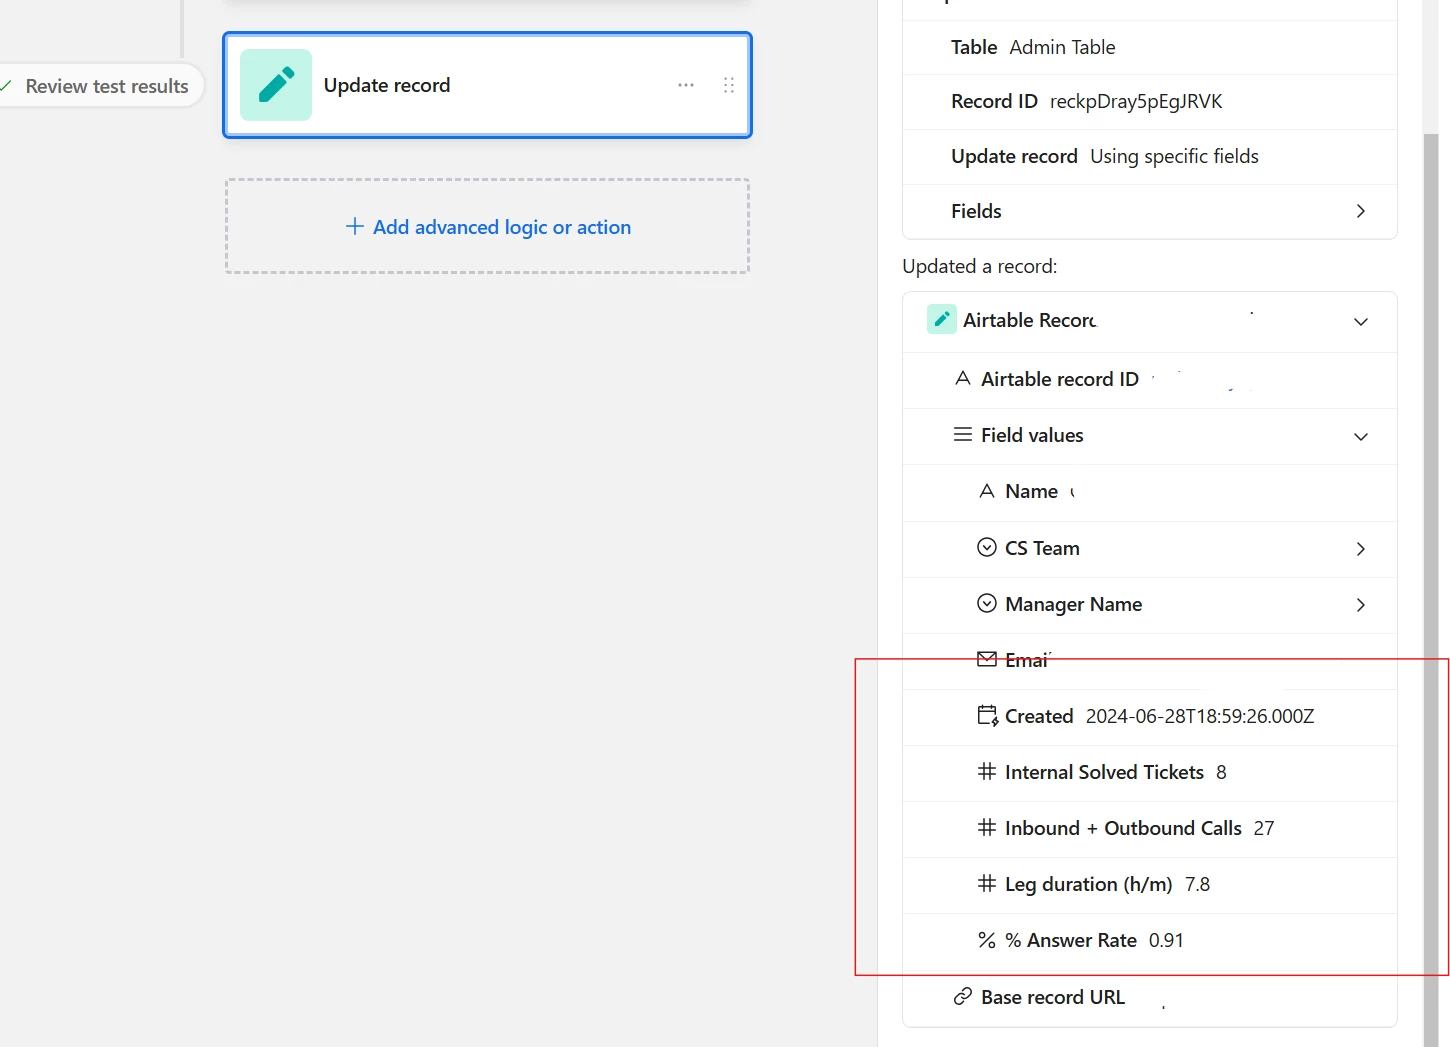Click the percent icon beside % Answer Rate
This screenshot has width=1450, height=1047.
tap(987, 940)
